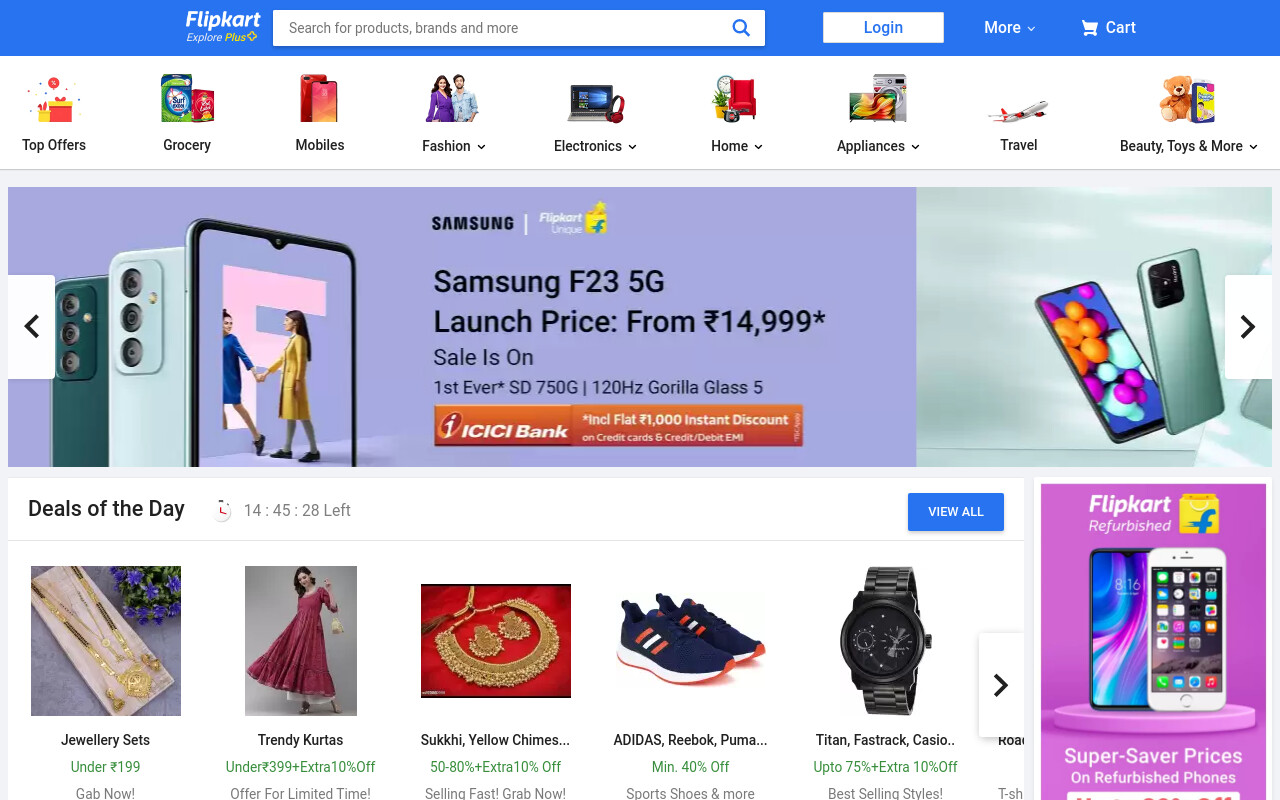The height and width of the screenshot is (800, 1280).
Task: Expand the Fashion category menu
Action: pos(454,146)
